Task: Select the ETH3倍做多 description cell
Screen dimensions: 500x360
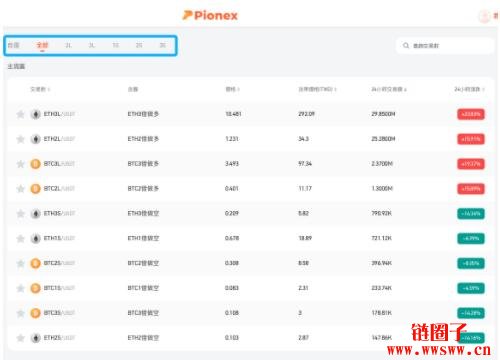Action: pos(143,114)
